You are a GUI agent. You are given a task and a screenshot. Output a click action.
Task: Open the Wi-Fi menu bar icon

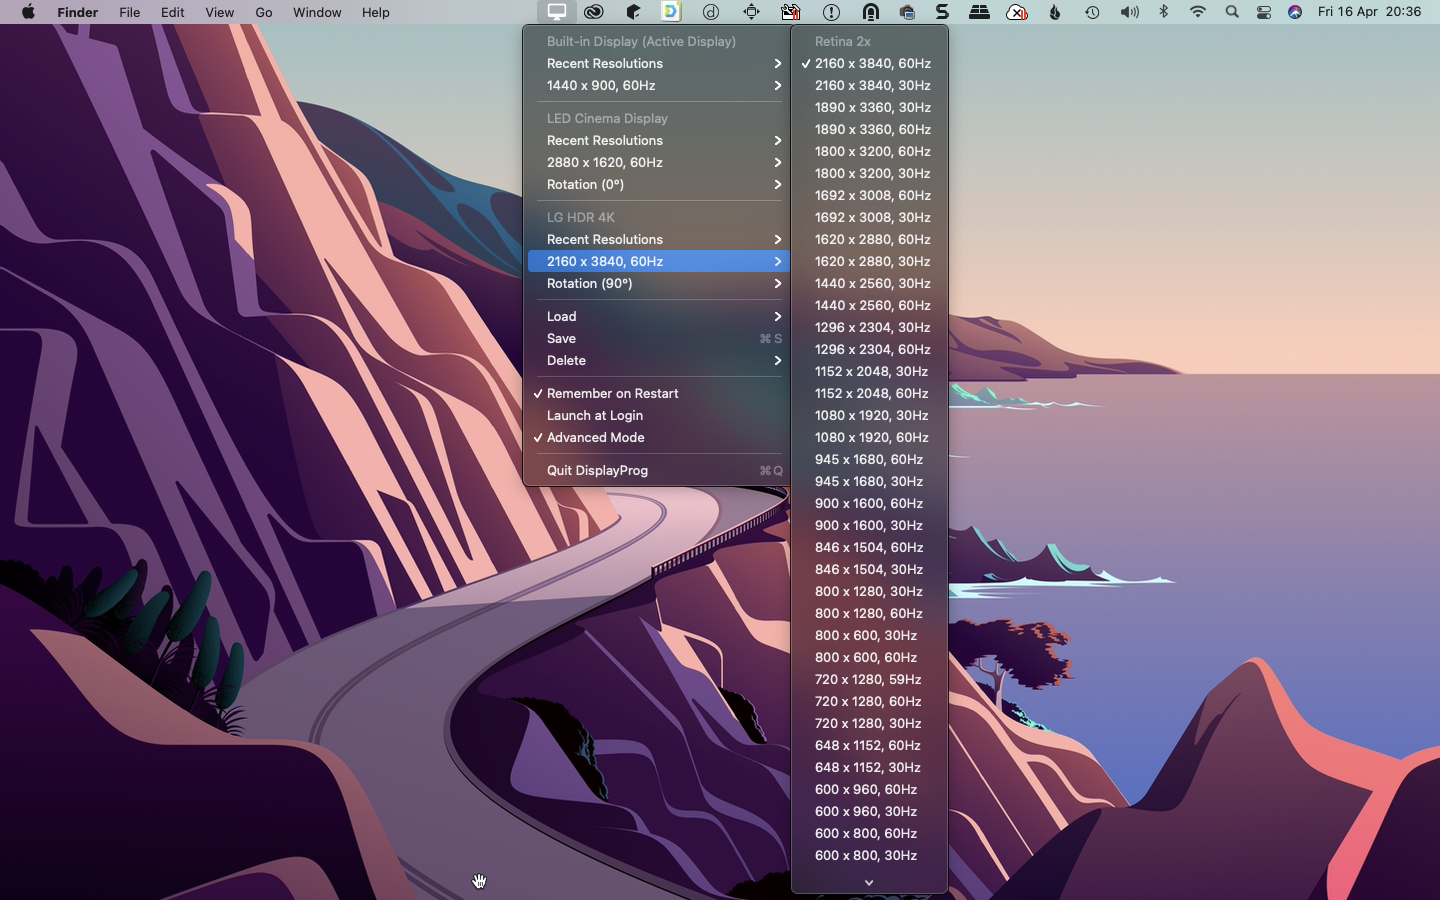click(1197, 12)
